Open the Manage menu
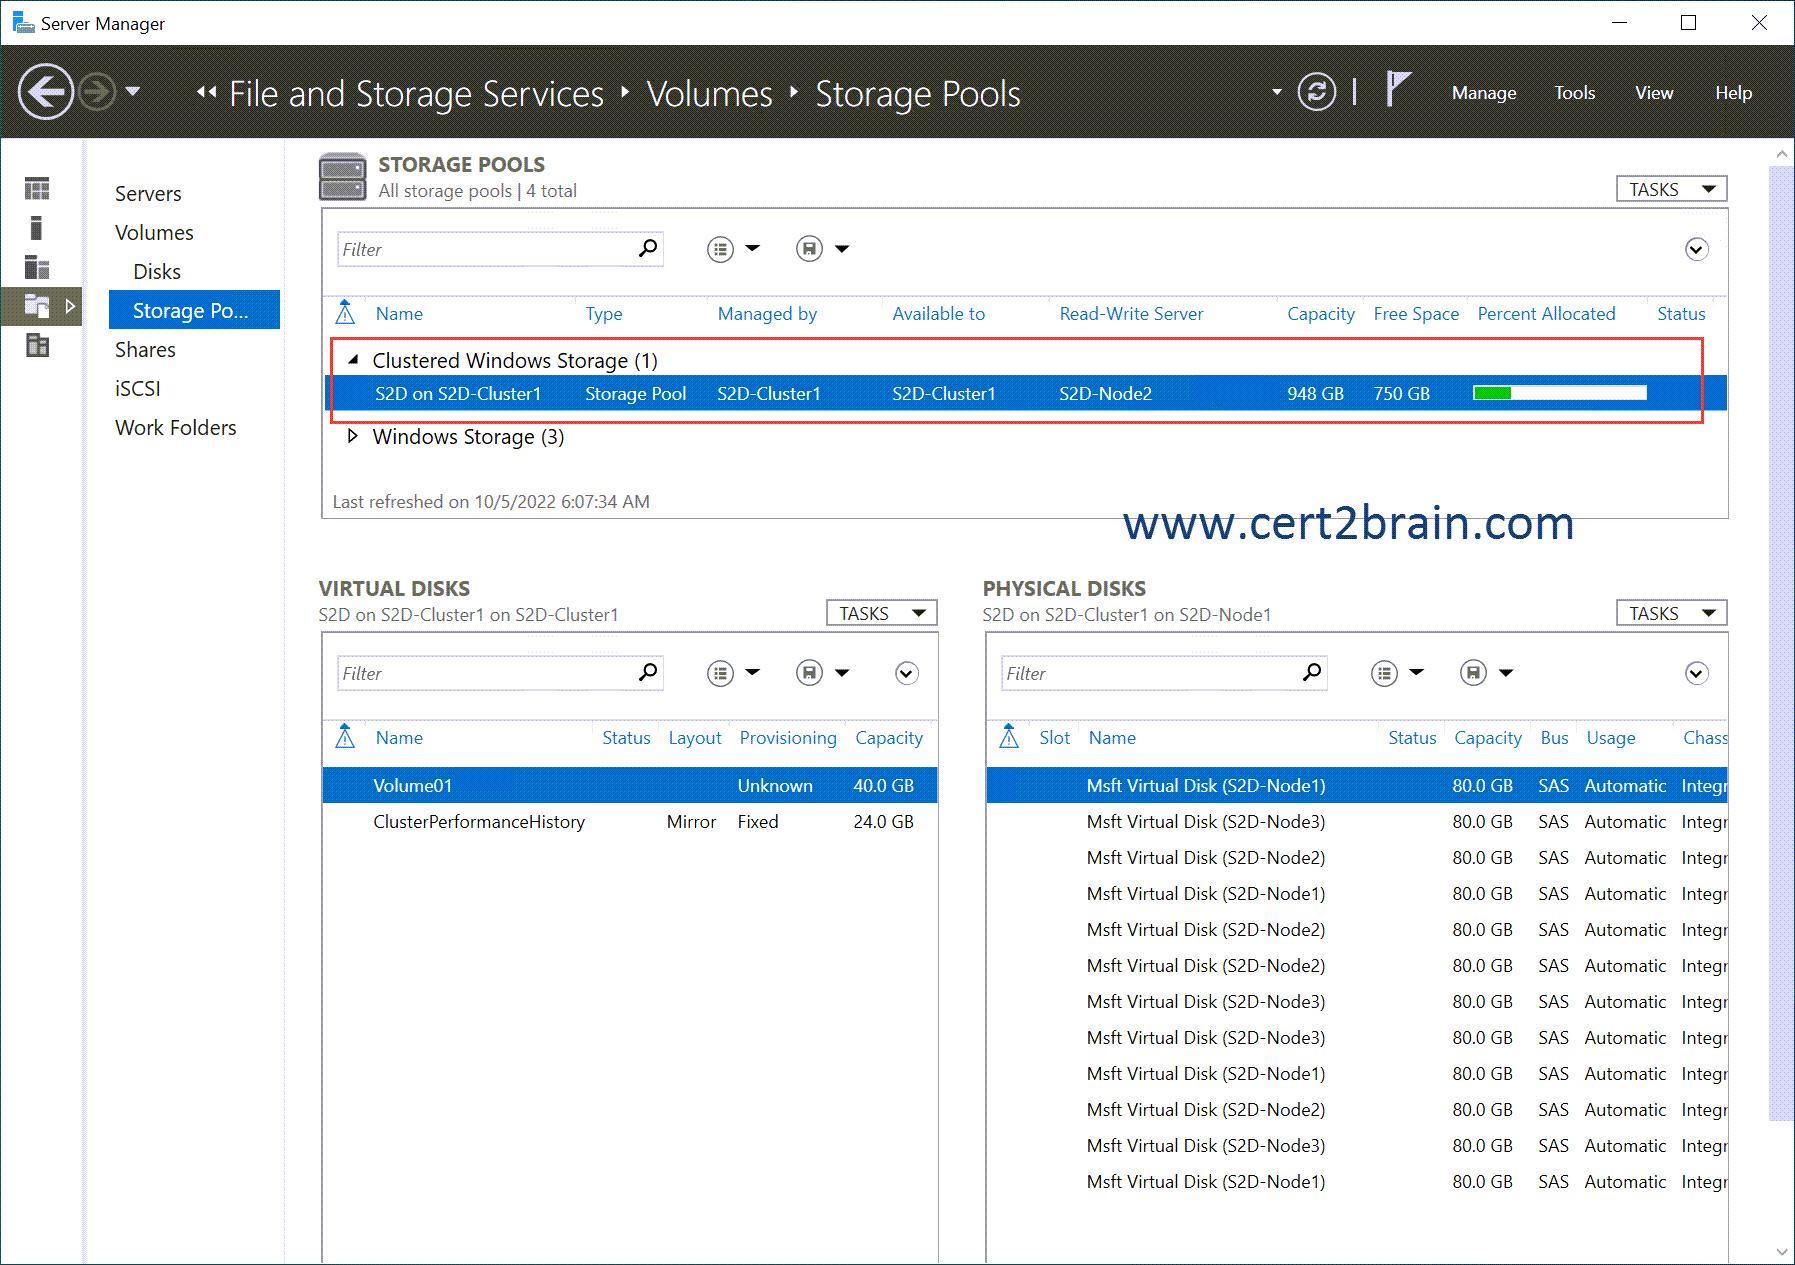The height and width of the screenshot is (1265, 1795). [1484, 93]
